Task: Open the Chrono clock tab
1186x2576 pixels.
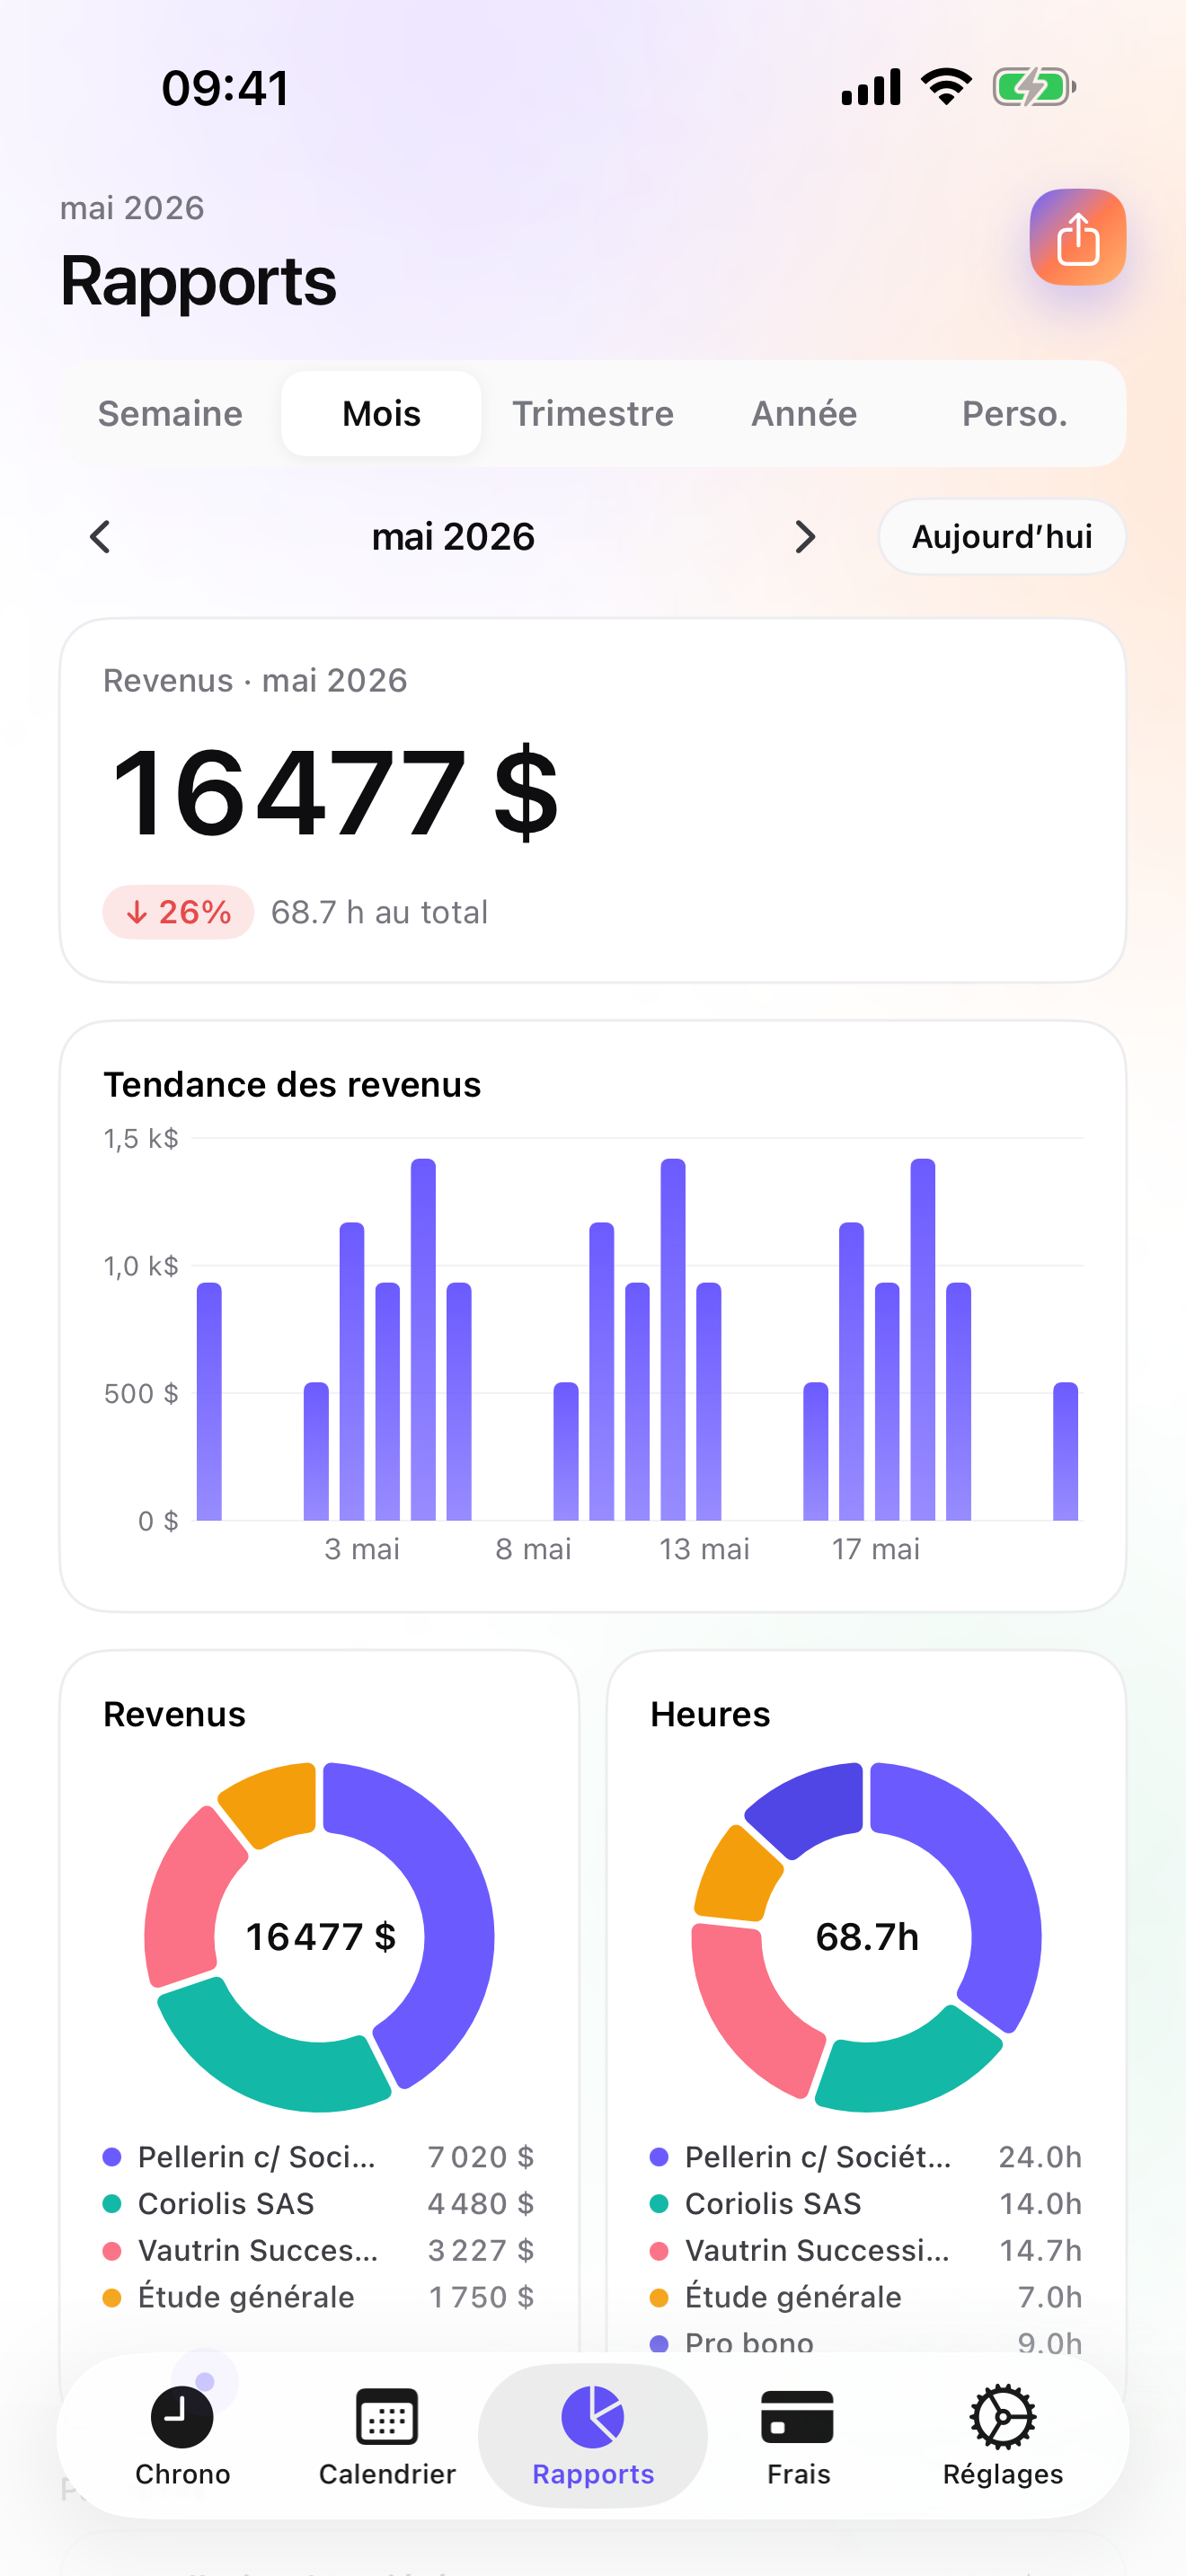Action: coord(182,2436)
